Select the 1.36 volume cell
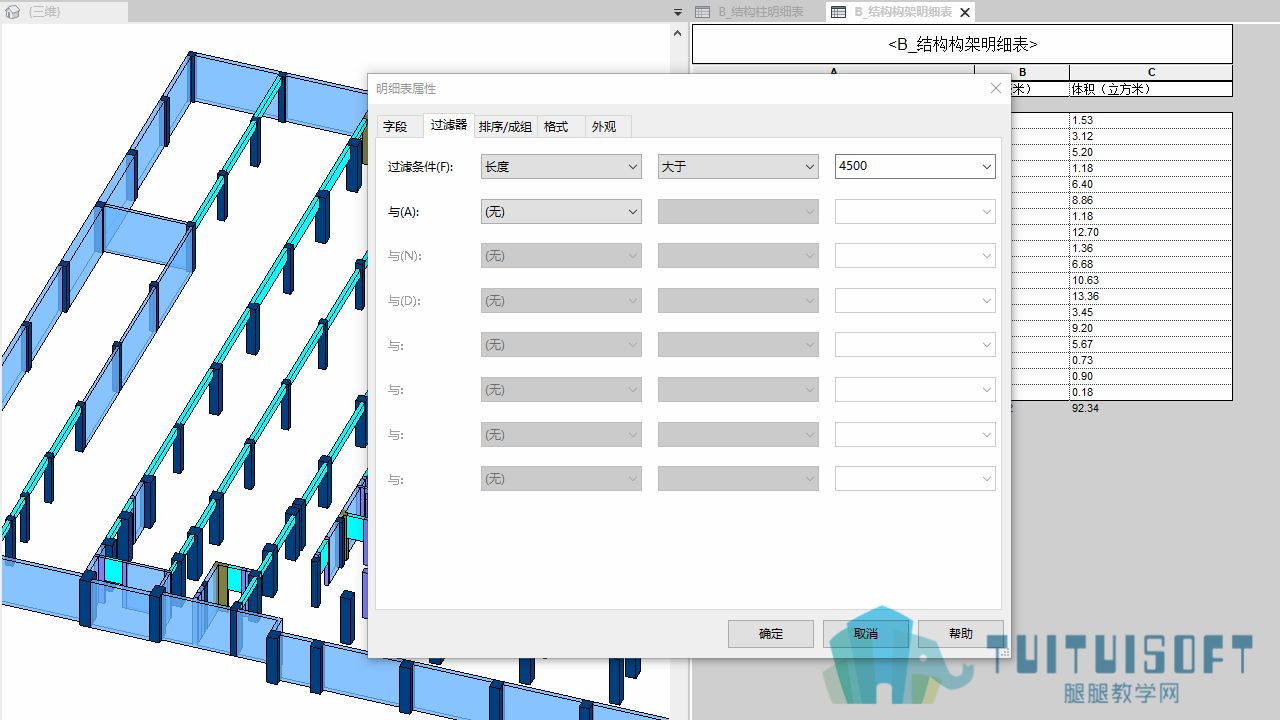 point(1151,248)
